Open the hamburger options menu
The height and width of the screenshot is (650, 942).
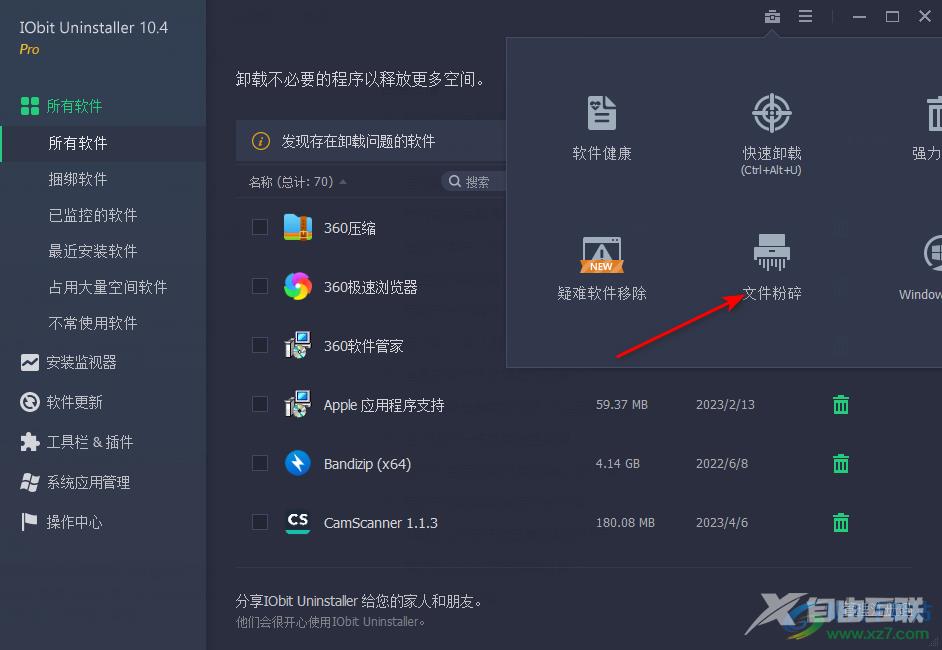(x=805, y=16)
